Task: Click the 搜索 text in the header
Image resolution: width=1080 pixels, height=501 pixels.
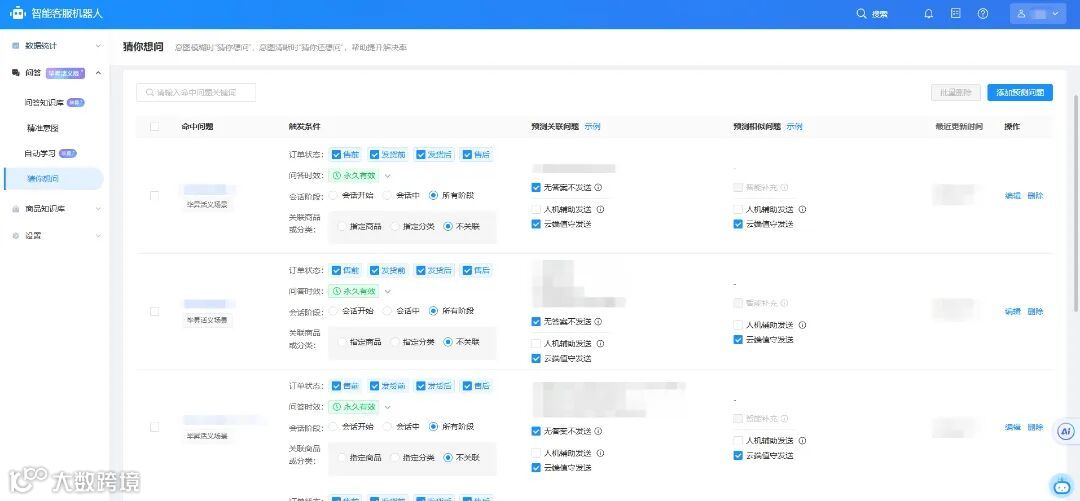Action: (x=880, y=14)
